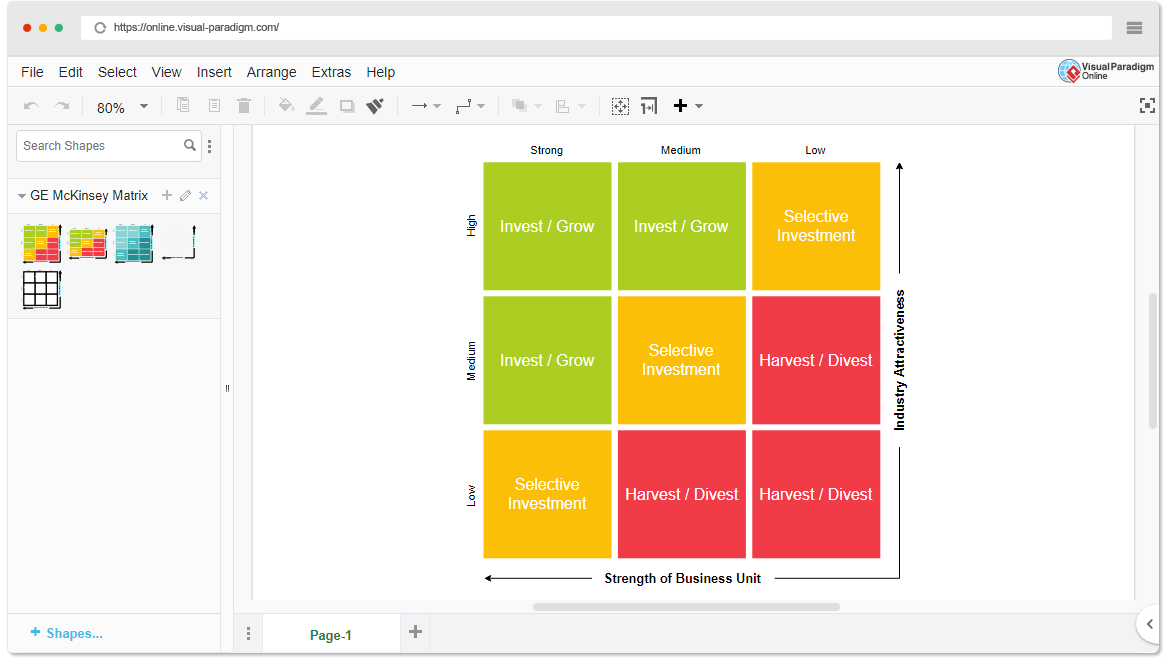Screen dimensions: 1170x665
Task: Click the browser URL address bar
Action: (x=596, y=28)
